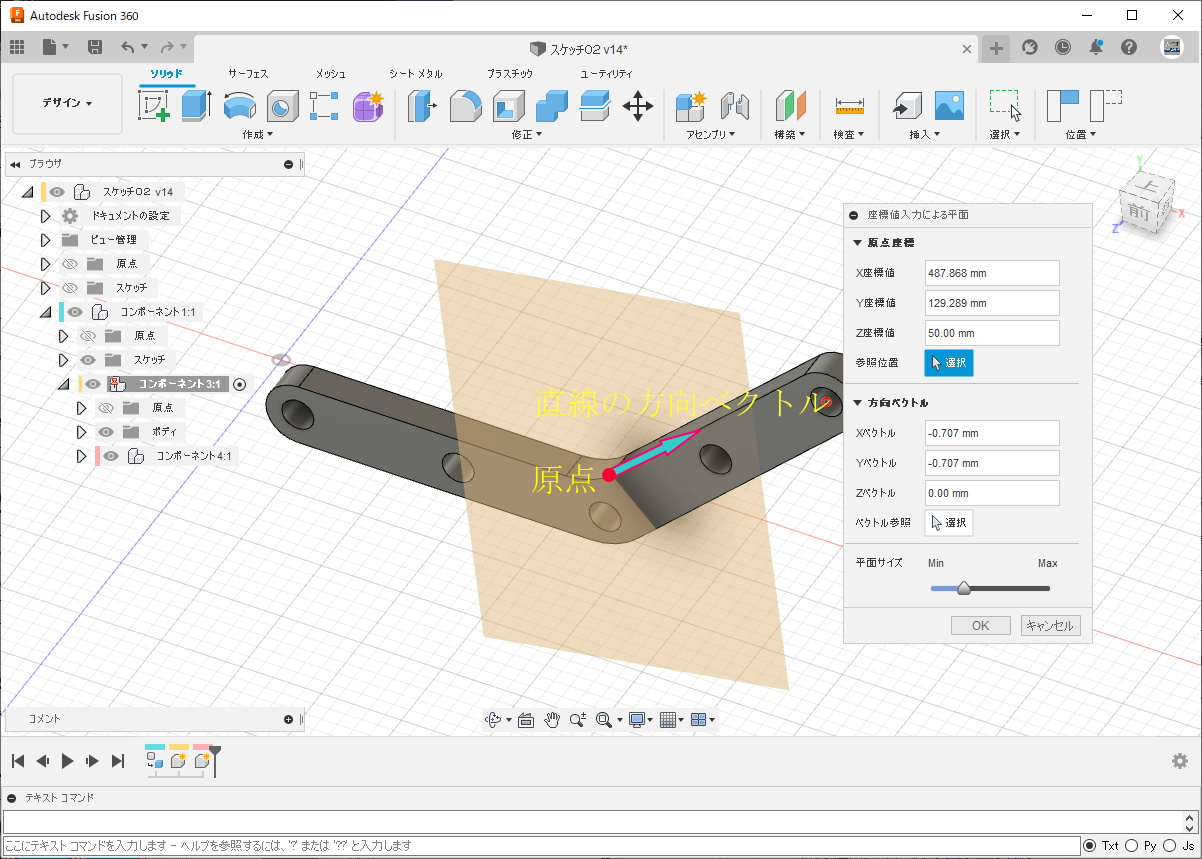Click the 参照位置 選択 button
Screen dimensions: 1202x859
coord(949,363)
